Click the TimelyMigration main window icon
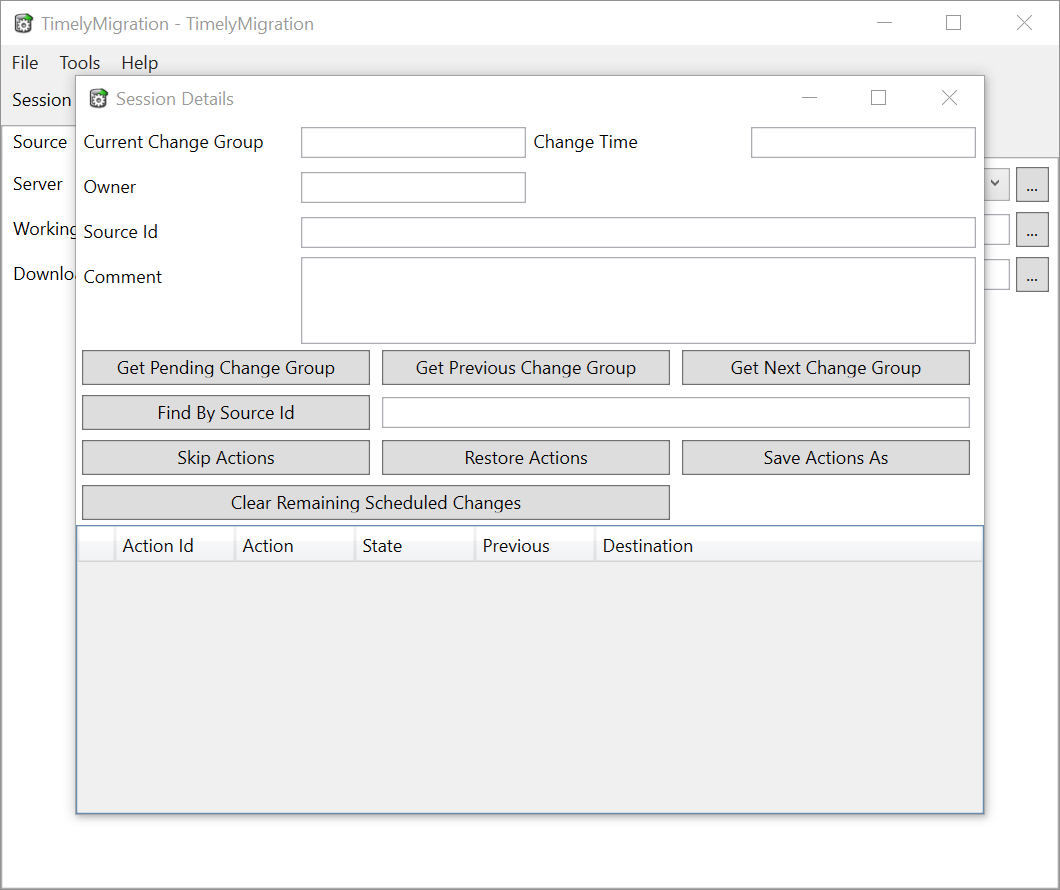Image resolution: width=1060 pixels, height=890 pixels. pyautogui.click(x=24, y=24)
